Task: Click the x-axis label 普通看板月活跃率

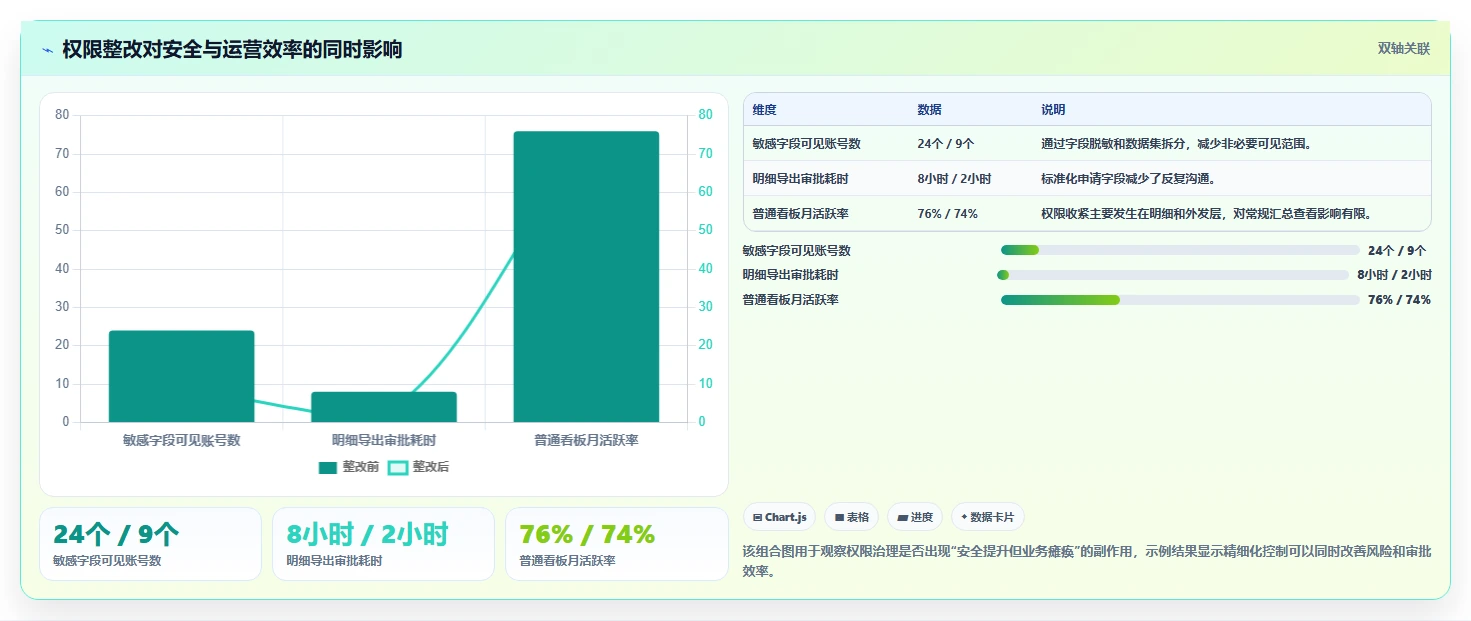Action: pyautogui.click(x=586, y=440)
